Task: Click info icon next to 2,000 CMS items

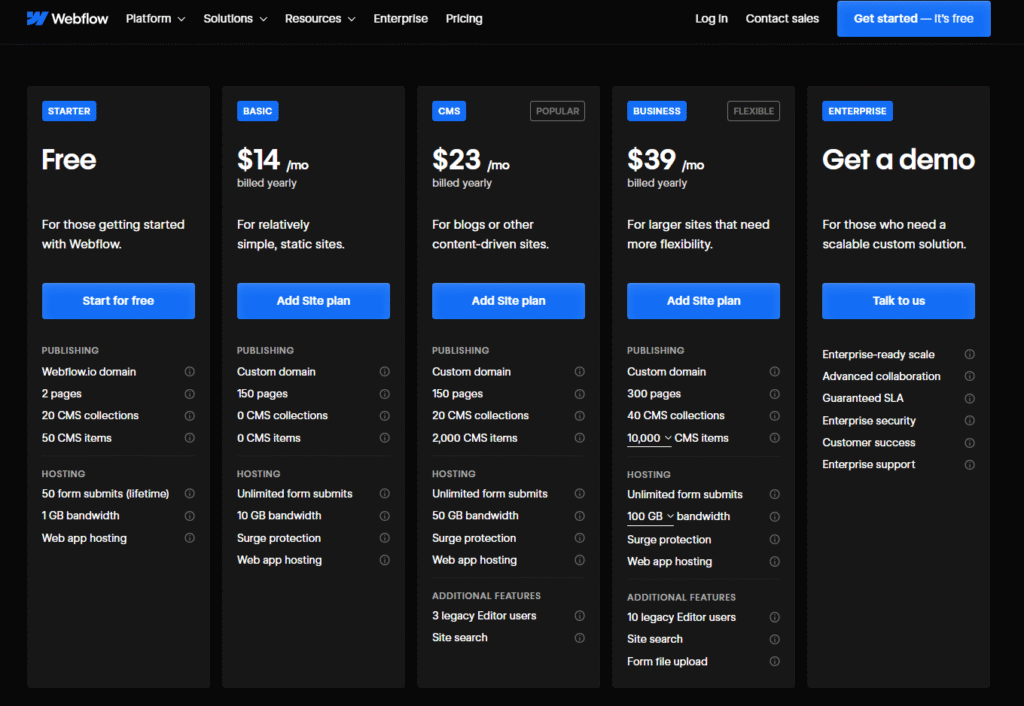Action: (x=580, y=438)
